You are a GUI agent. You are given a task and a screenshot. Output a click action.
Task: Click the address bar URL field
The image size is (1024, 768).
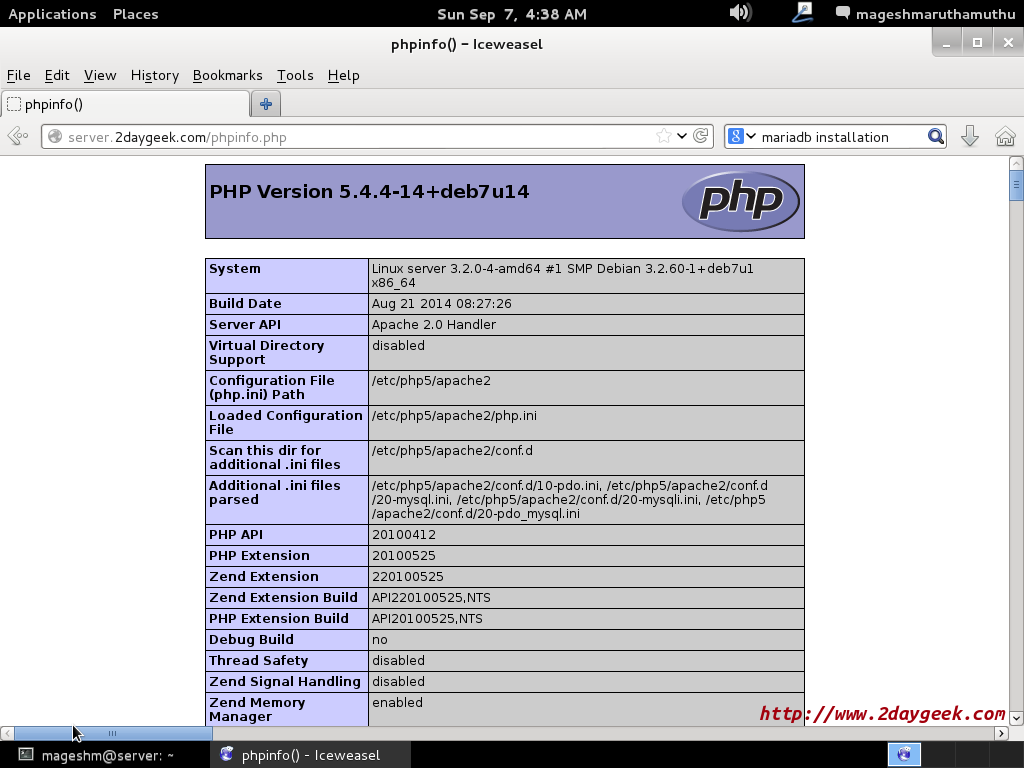(x=350, y=137)
